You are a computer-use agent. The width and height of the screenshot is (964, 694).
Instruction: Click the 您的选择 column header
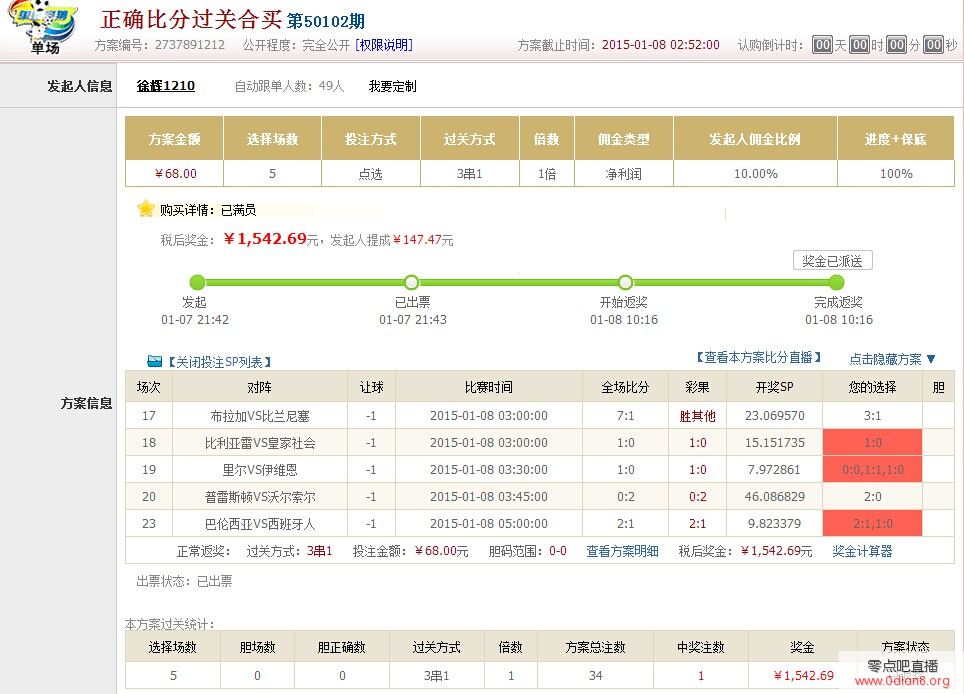pyautogui.click(x=872, y=387)
